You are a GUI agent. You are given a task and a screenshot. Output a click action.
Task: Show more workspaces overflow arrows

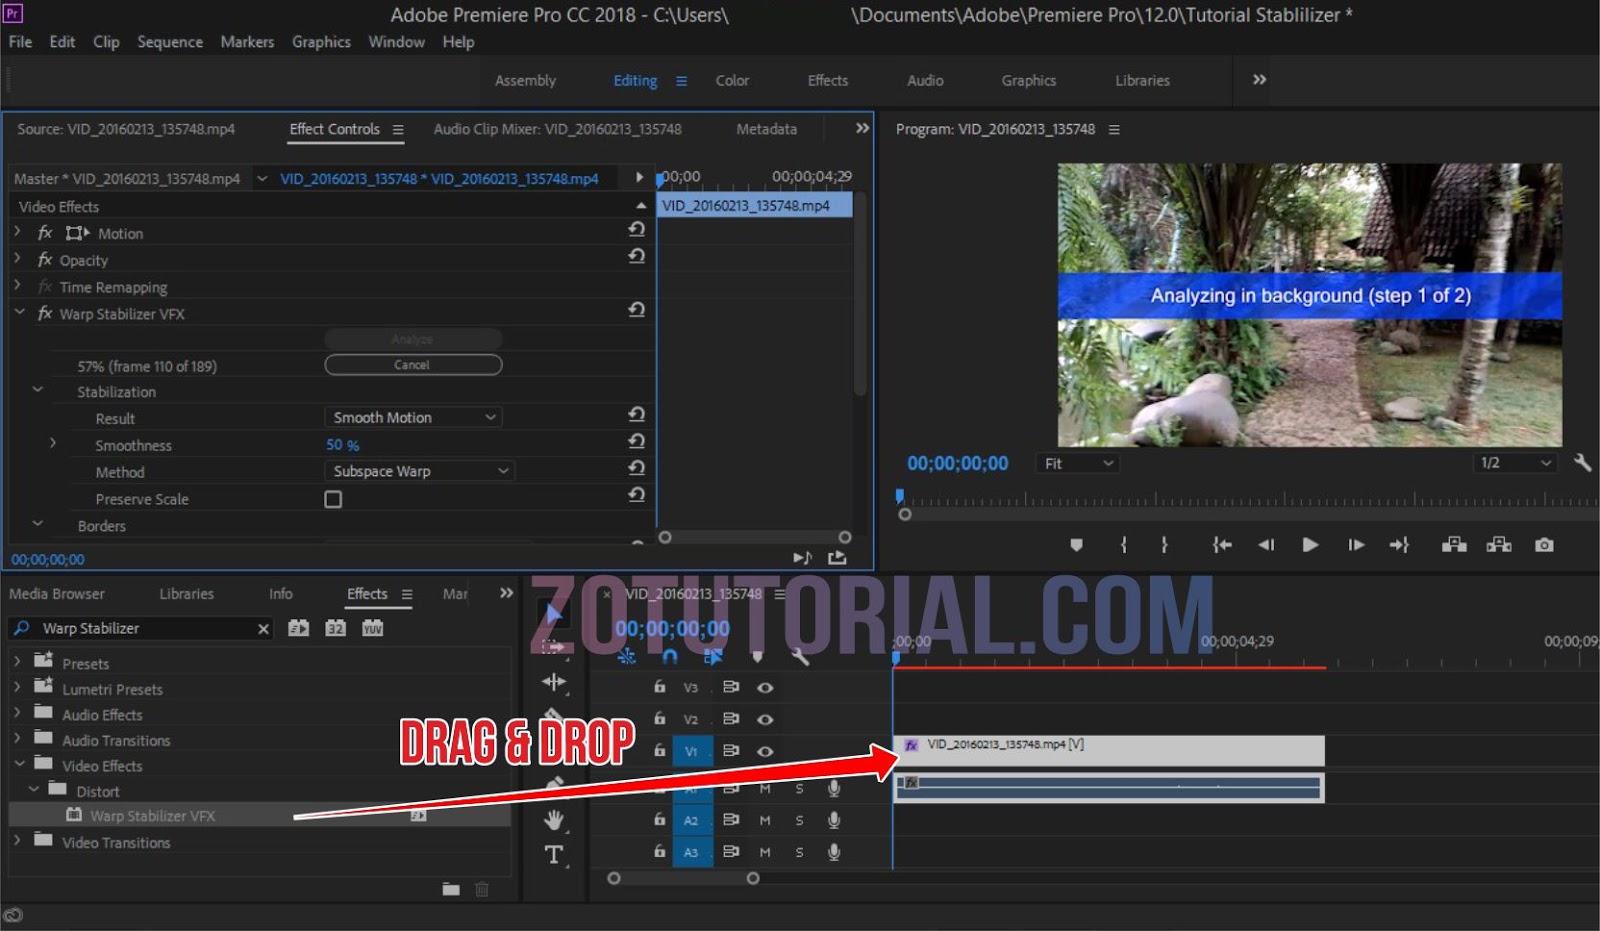(1259, 80)
